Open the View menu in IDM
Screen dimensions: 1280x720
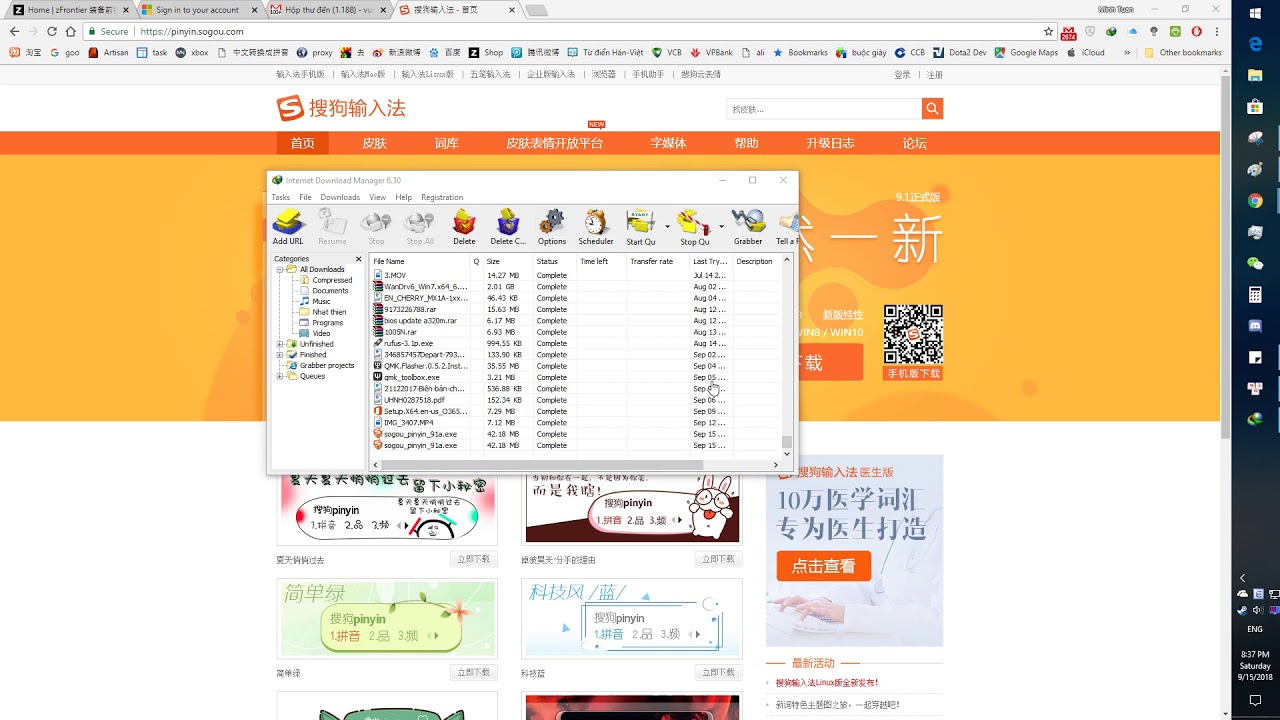(377, 197)
